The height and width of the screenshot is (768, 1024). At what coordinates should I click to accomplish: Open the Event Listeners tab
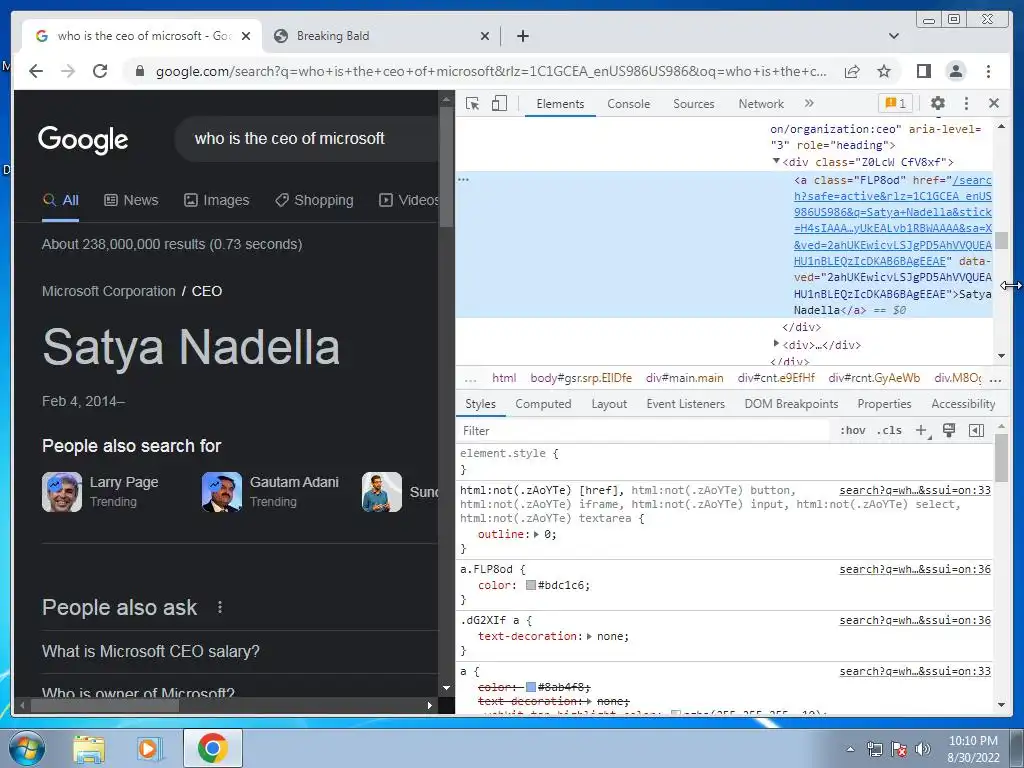[685, 404]
